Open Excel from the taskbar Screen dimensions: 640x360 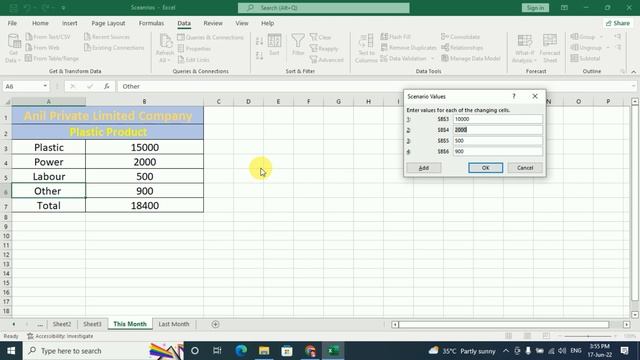click(x=333, y=351)
